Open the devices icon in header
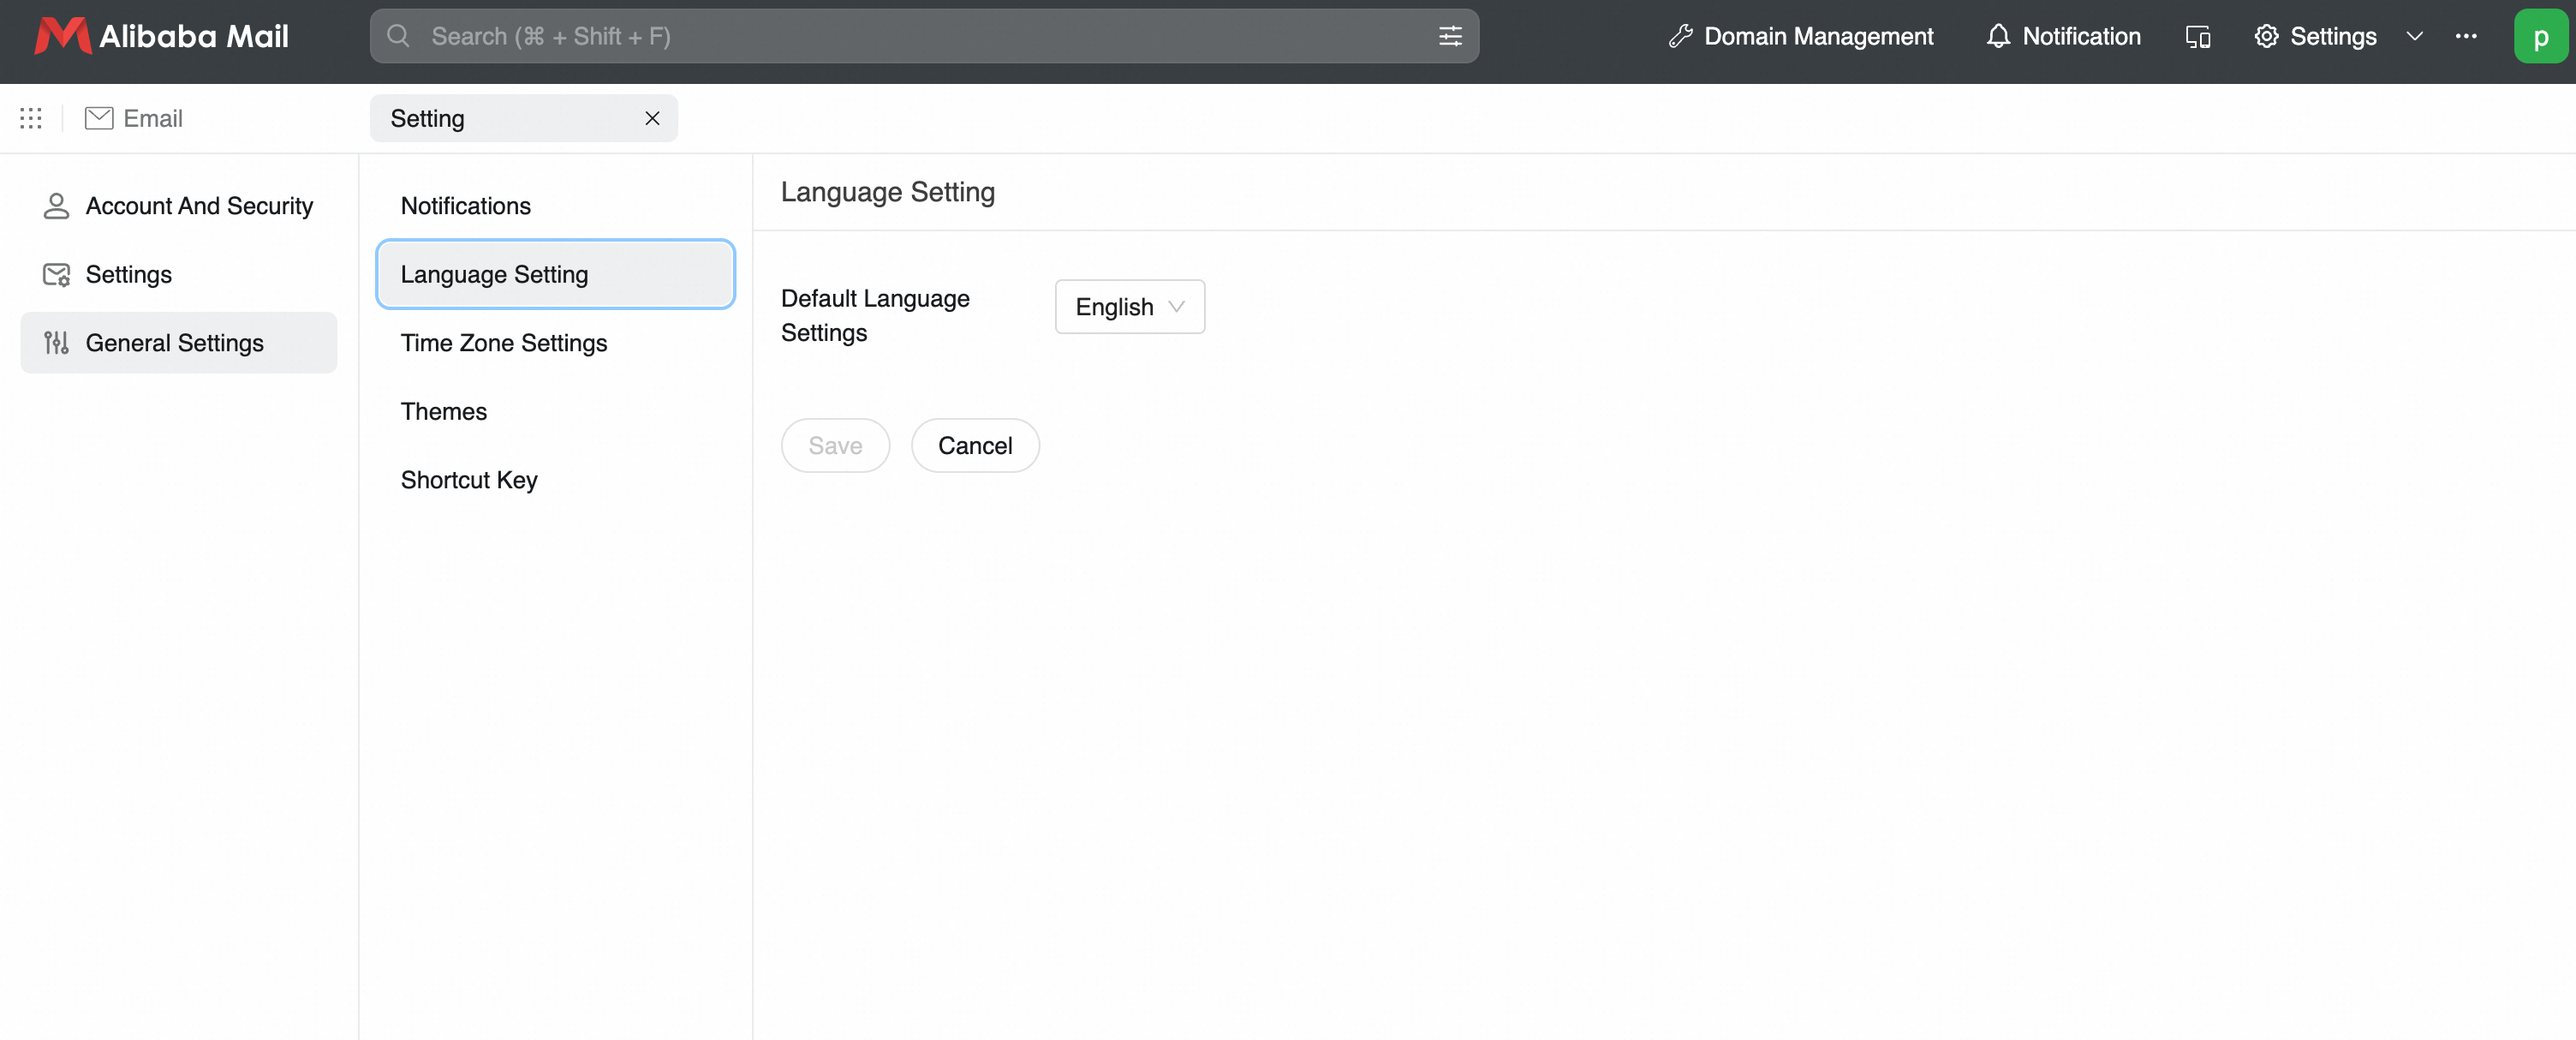 (x=2198, y=36)
